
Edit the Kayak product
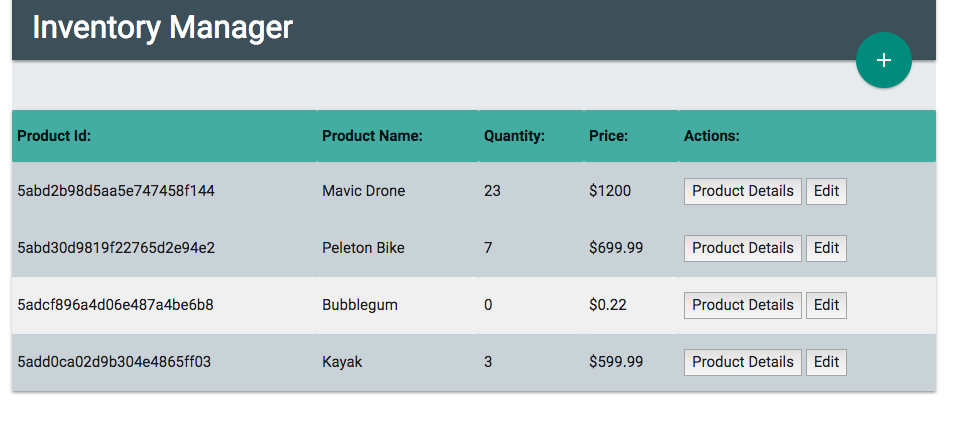click(826, 362)
